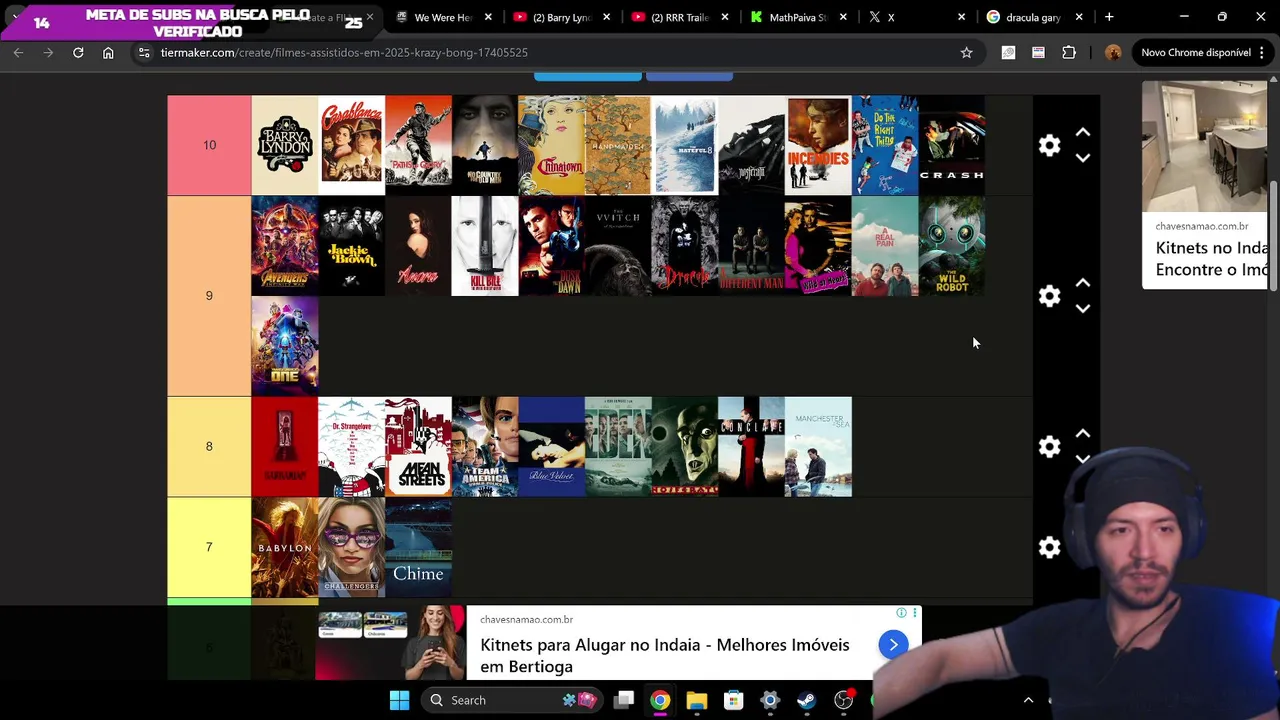Open settings gear for tier 7 row

point(1049,547)
